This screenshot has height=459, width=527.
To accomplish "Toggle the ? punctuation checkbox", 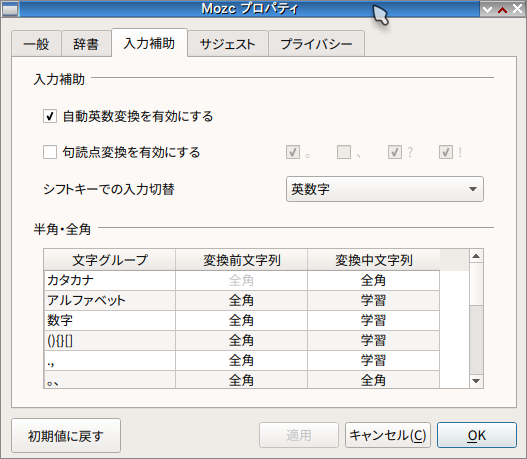I will pyautogui.click(x=395, y=152).
